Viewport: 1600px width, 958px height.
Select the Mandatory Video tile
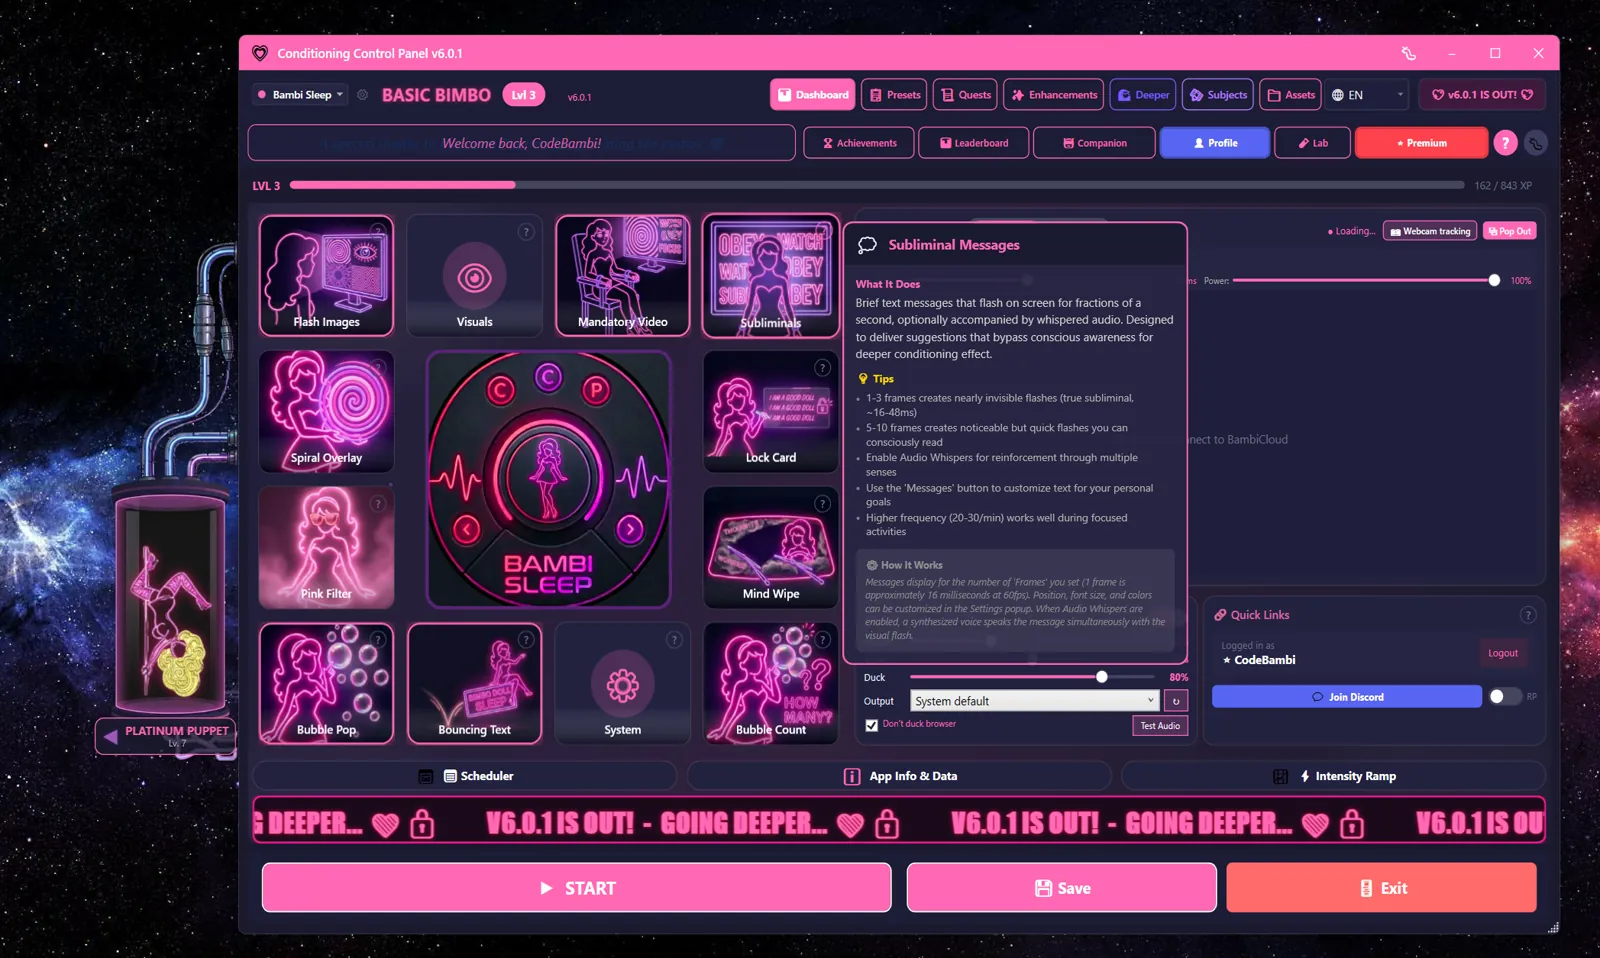click(x=622, y=276)
